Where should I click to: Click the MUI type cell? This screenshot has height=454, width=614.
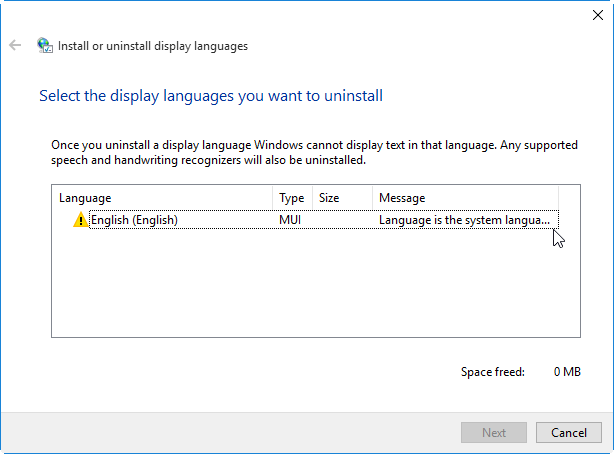(290, 220)
